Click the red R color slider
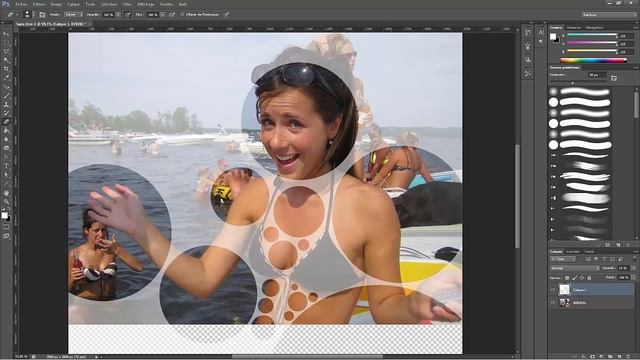This screenshot has width=640, height=360. (x=592, y=36)
